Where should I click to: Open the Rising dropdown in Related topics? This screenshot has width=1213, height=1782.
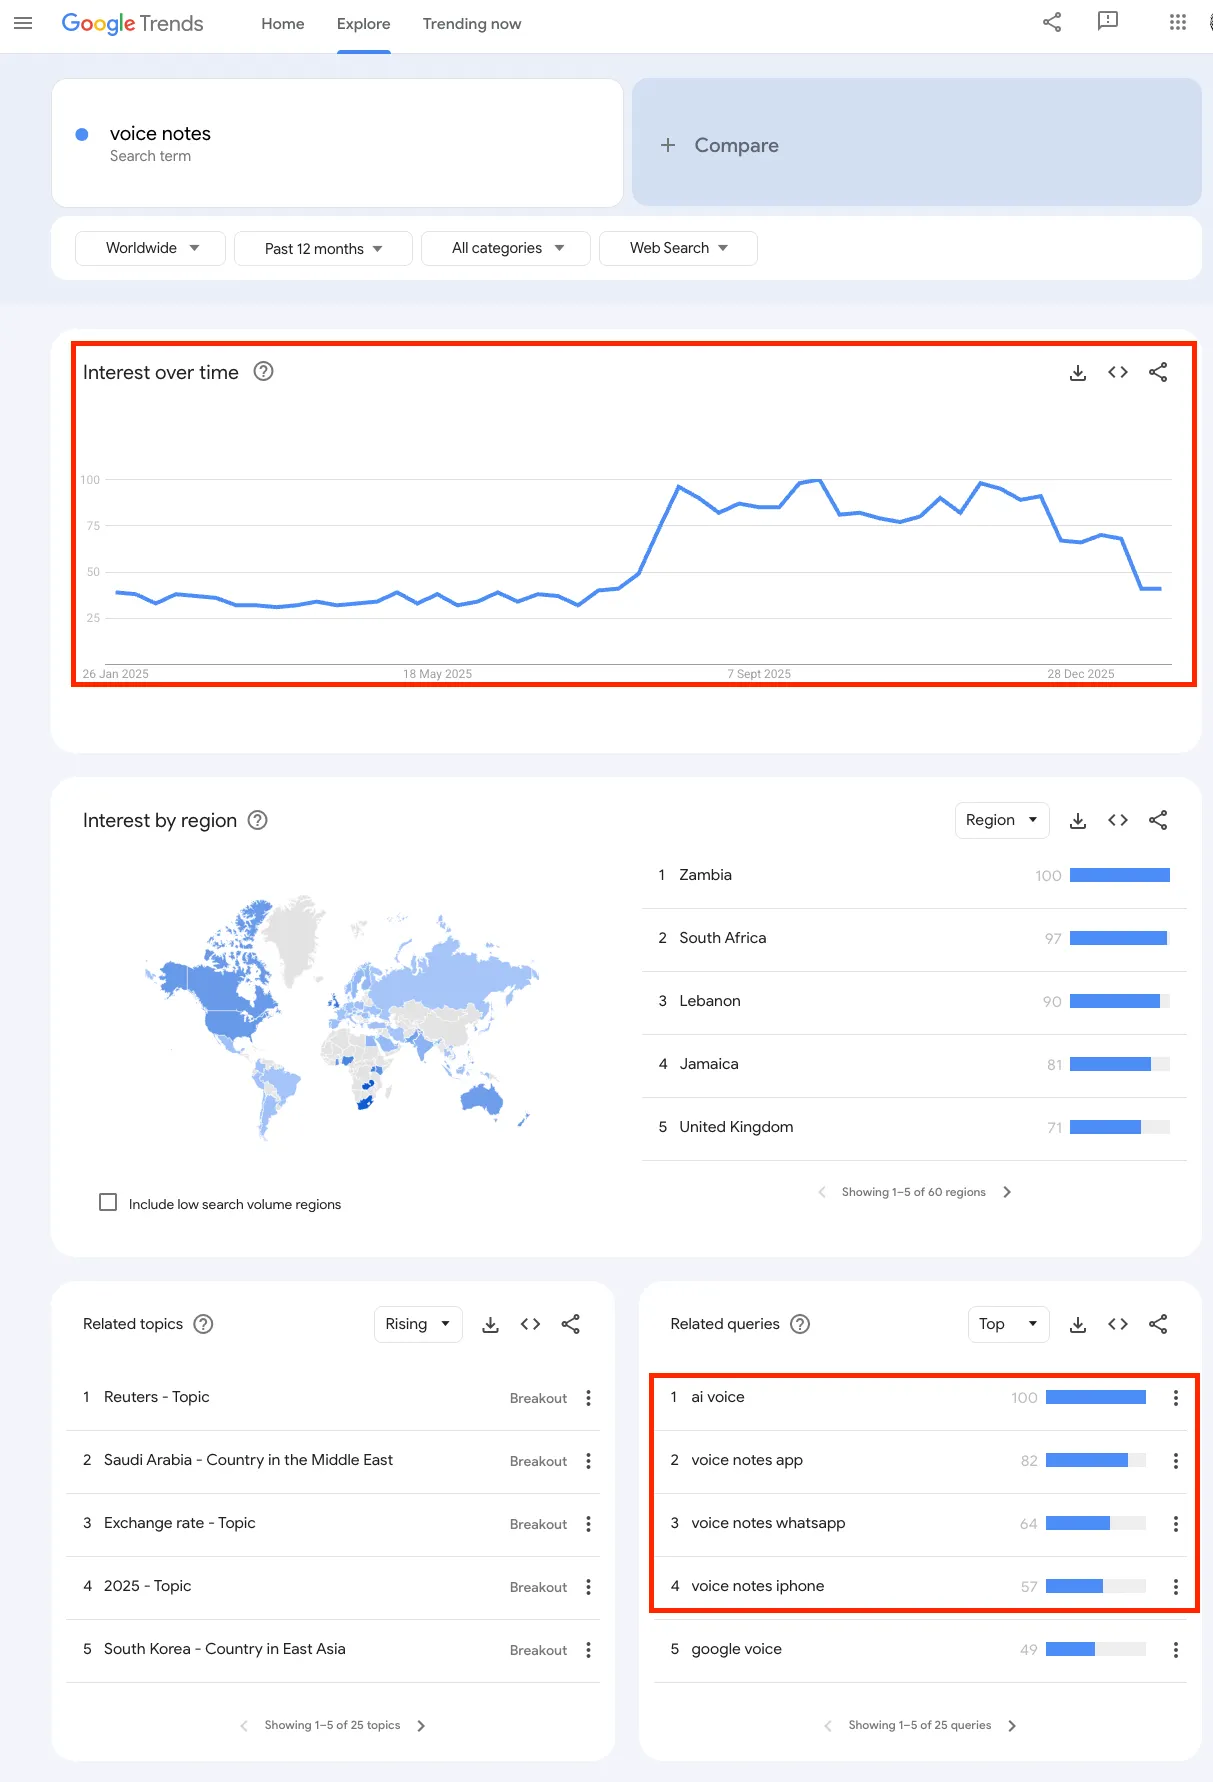pos(418,1324)
